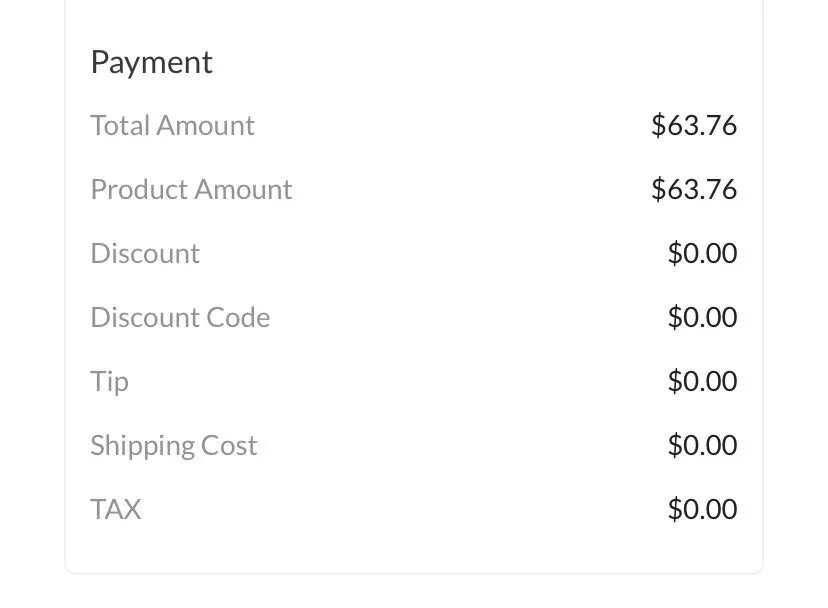Select the Discount $0.00 value
The height and width of the screenshot is (608, 828).
click(x=702, y=254)
